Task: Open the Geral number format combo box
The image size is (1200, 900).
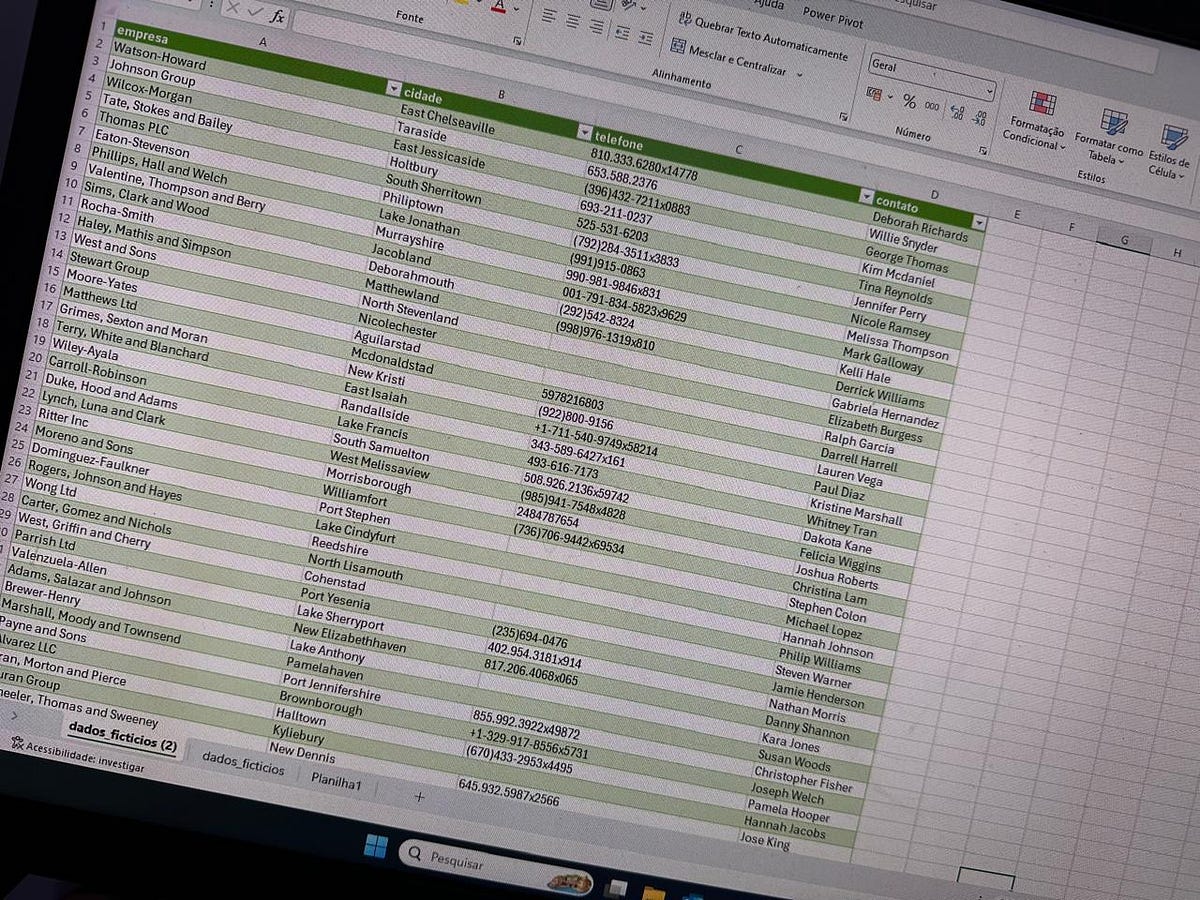Action: pos(931,75)
